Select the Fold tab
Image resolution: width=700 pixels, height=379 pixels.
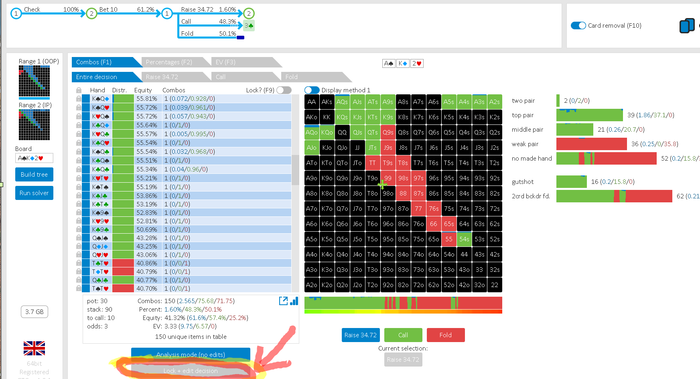coord(316,77)
